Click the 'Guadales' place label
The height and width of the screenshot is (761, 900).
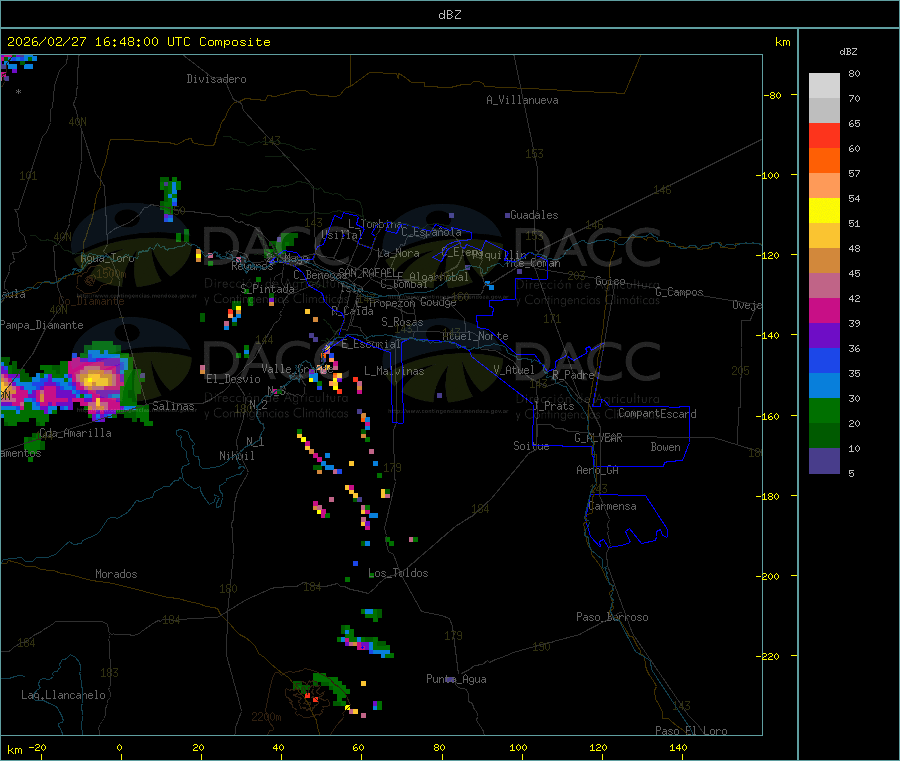point(534,215)
